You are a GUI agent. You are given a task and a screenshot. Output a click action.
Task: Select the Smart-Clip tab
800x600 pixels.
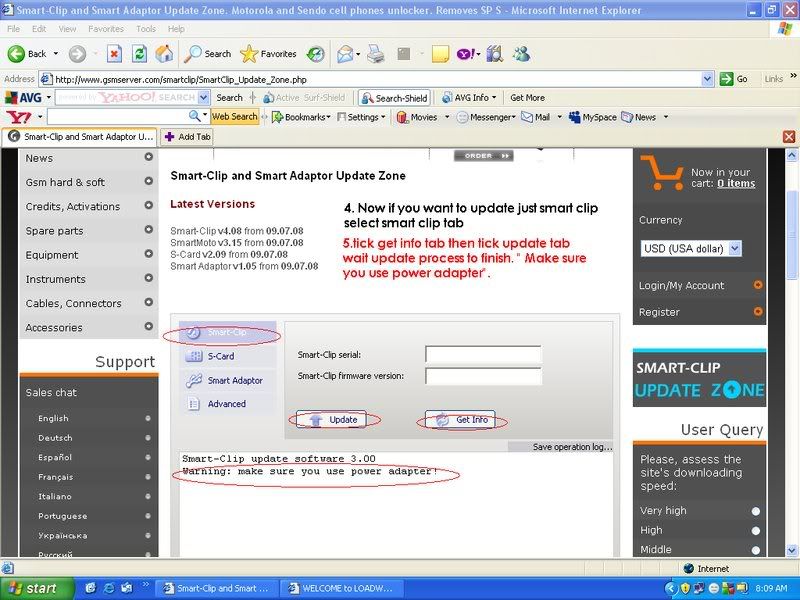tap(227, 332)
